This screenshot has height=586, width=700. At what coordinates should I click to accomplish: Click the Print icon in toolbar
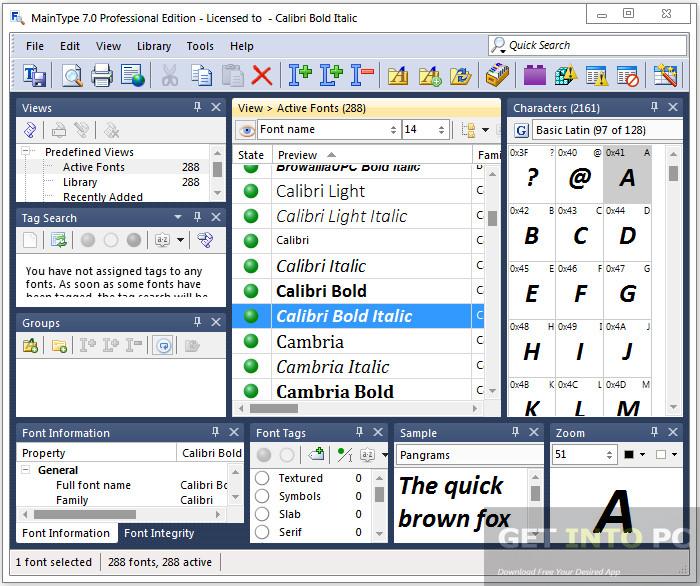tap(102, 75)
